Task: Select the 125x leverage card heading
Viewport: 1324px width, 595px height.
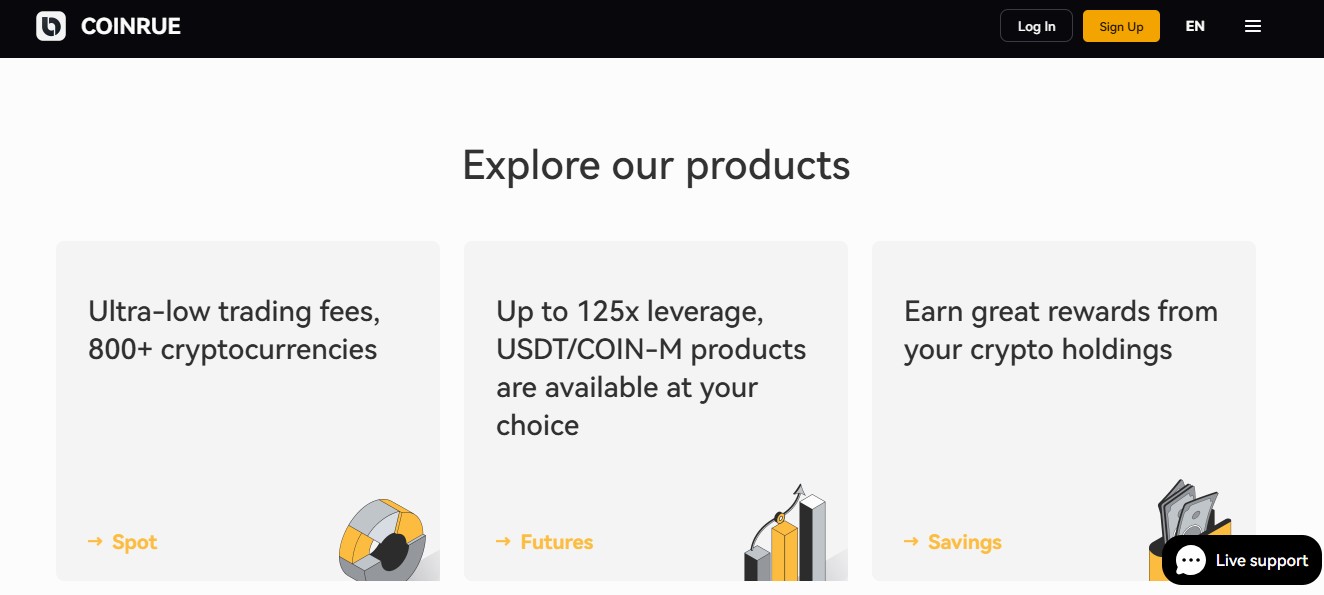Action: click(650, 368)
